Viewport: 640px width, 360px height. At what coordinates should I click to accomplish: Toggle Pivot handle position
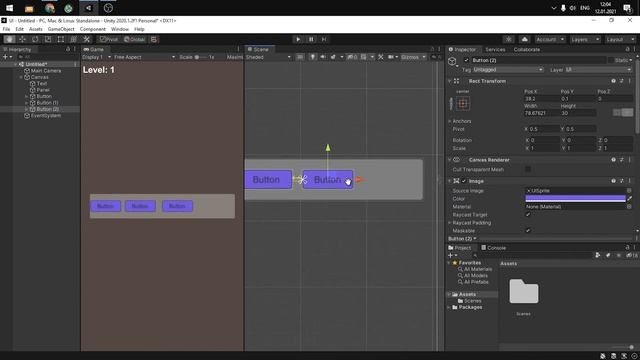(109, 39)
